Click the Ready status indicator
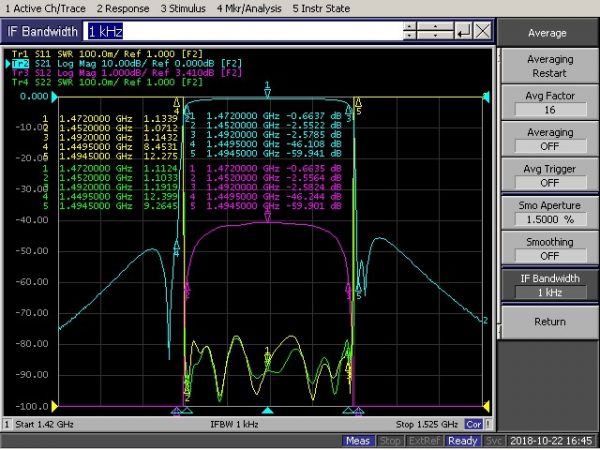 tap(463, 441)
